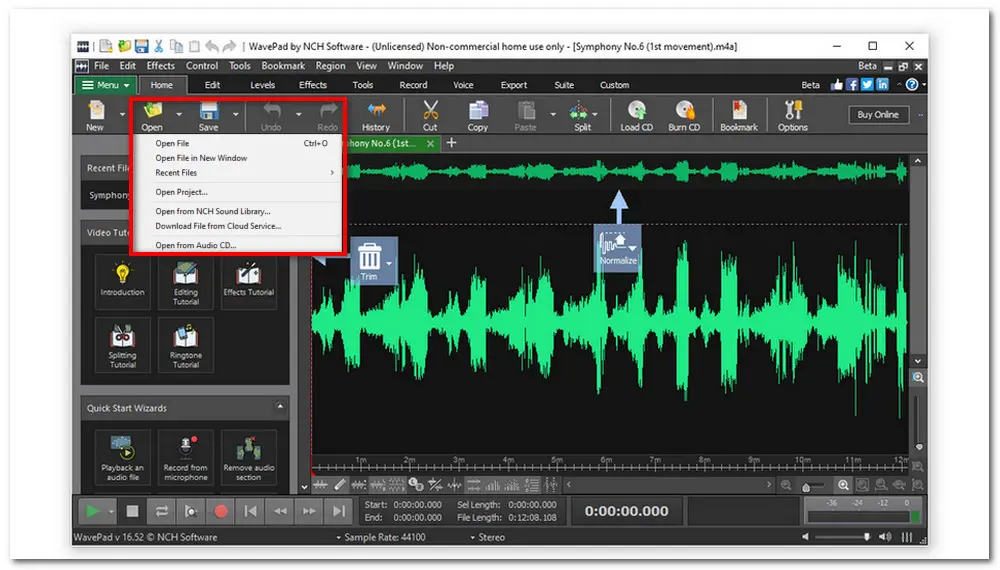Click the rewind transport button
The width and height of the screenshot is (1000, 570).
click(280, 511)
